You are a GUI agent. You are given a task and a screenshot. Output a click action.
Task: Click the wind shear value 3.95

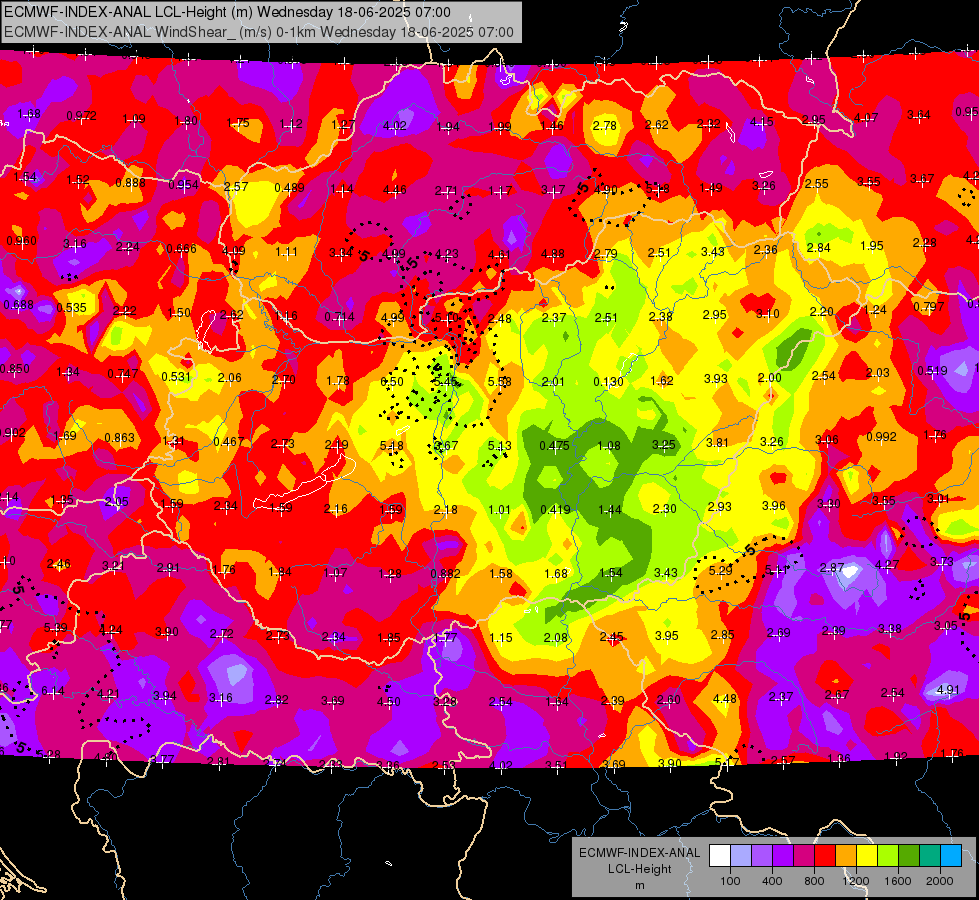[x=667, y=635]
